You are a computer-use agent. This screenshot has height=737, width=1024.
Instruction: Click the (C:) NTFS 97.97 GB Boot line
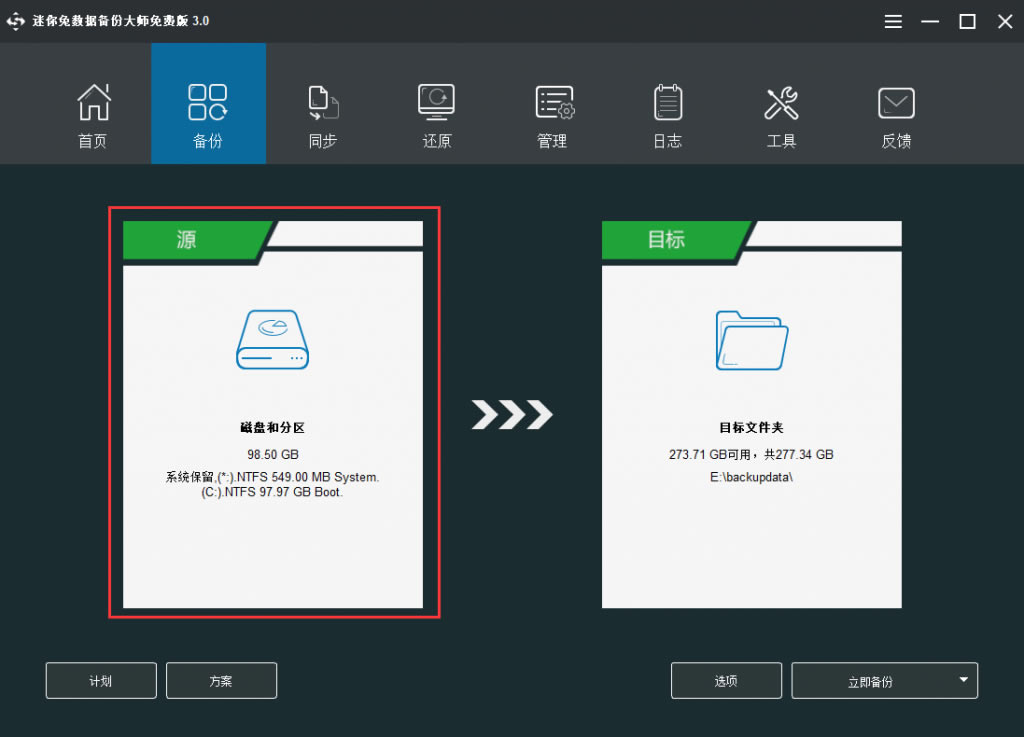272,492
